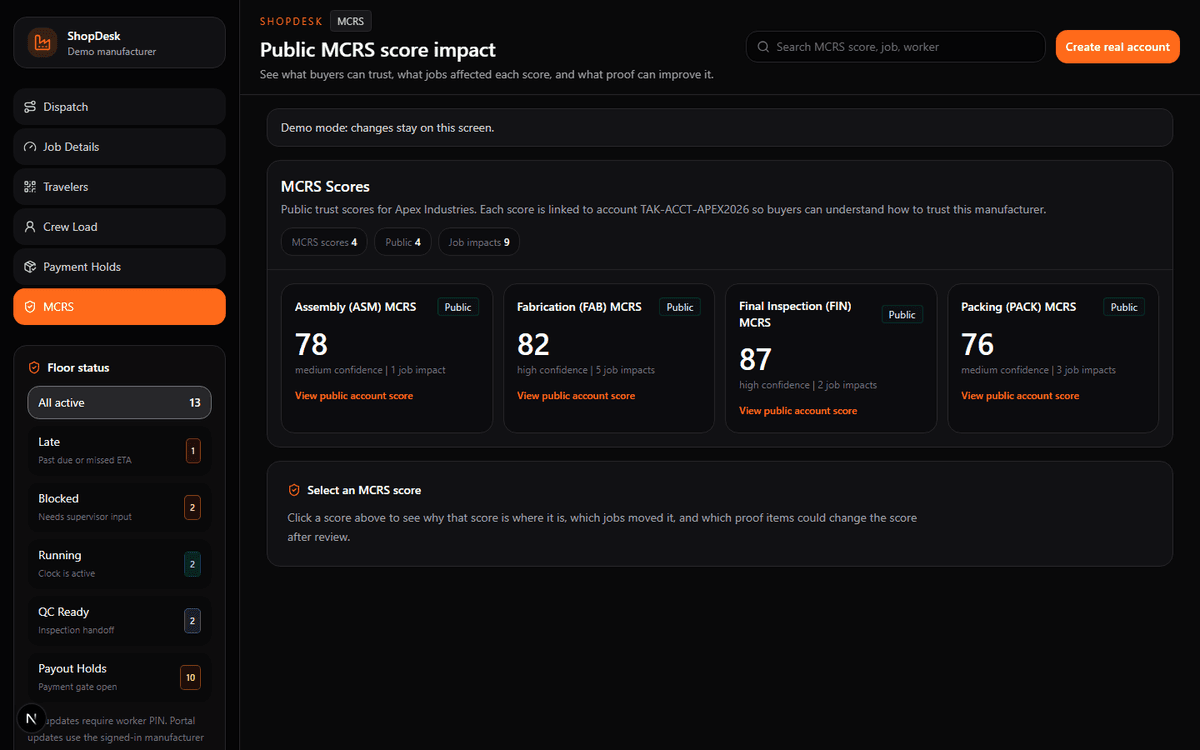Image resolution: width=1200 pixels, height=750 pixels.
Task: Open the Fabrication (FAB) MCRS card
Action: tap(609, 358)
